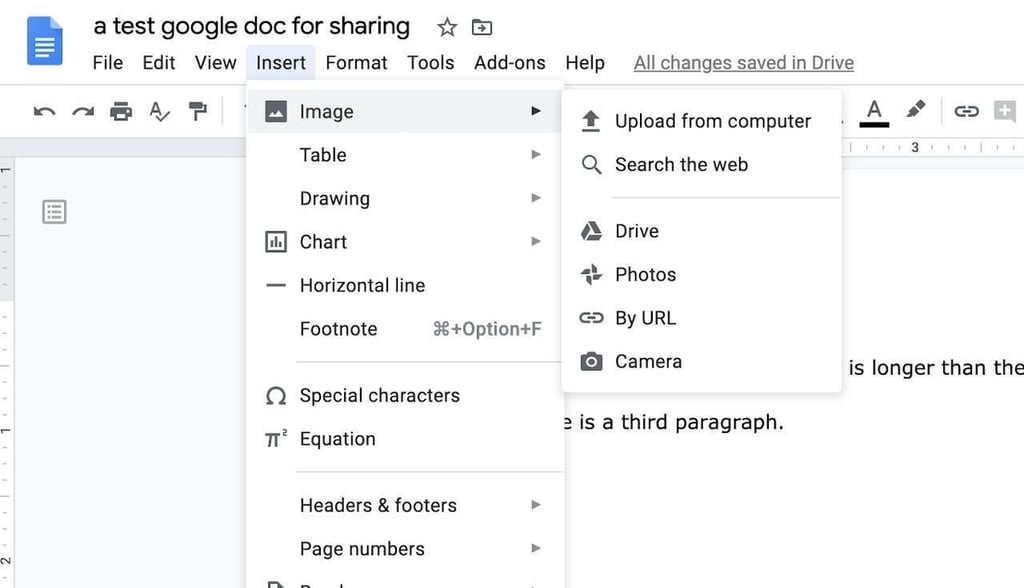Click the All changes saved in Drive link
The width and height of the screenshot is (1024, 588).
[x=743, y=62]
